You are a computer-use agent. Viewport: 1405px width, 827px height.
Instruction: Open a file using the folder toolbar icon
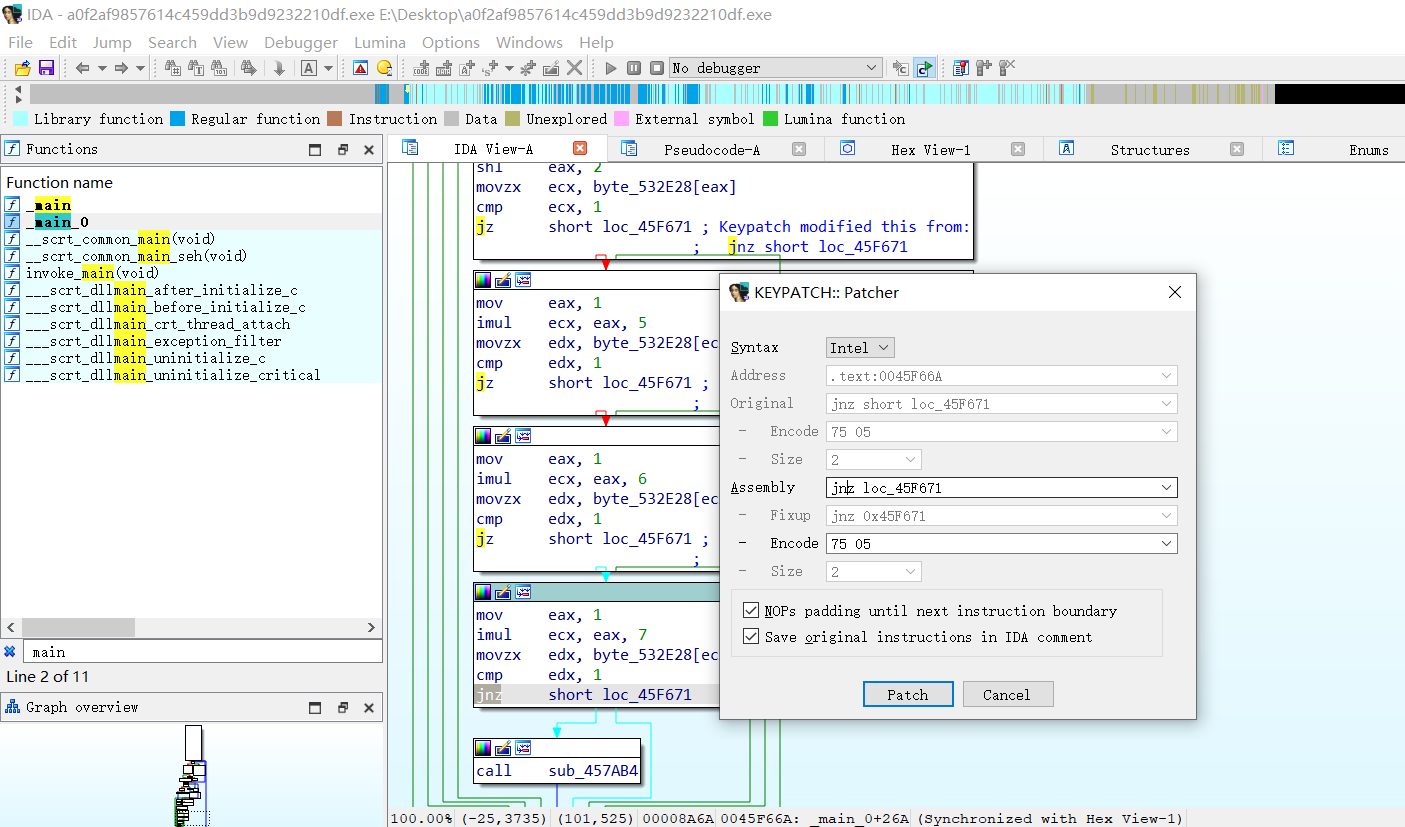(20, 68)
